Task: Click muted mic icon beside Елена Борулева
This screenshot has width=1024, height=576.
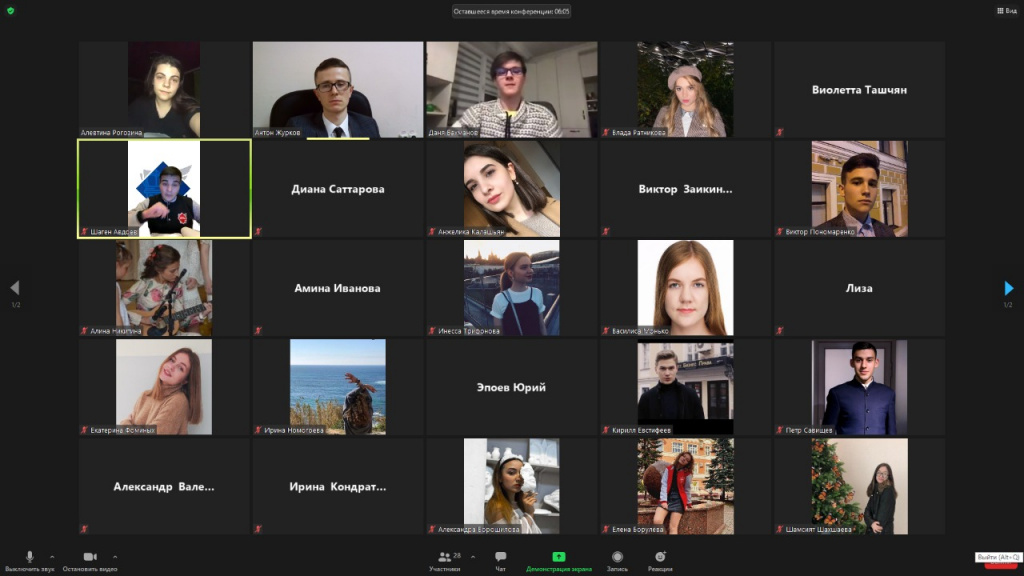Action: (x=605, y=529)
